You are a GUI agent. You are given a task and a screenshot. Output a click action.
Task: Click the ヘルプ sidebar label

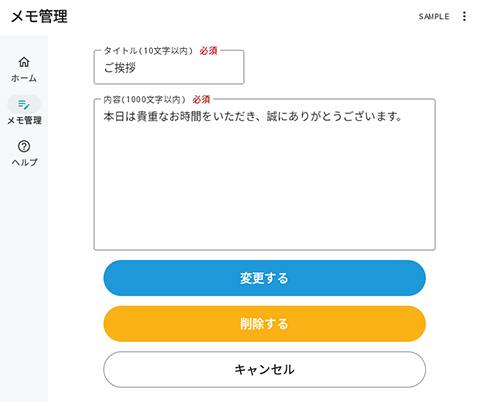[x=24, y=162]
